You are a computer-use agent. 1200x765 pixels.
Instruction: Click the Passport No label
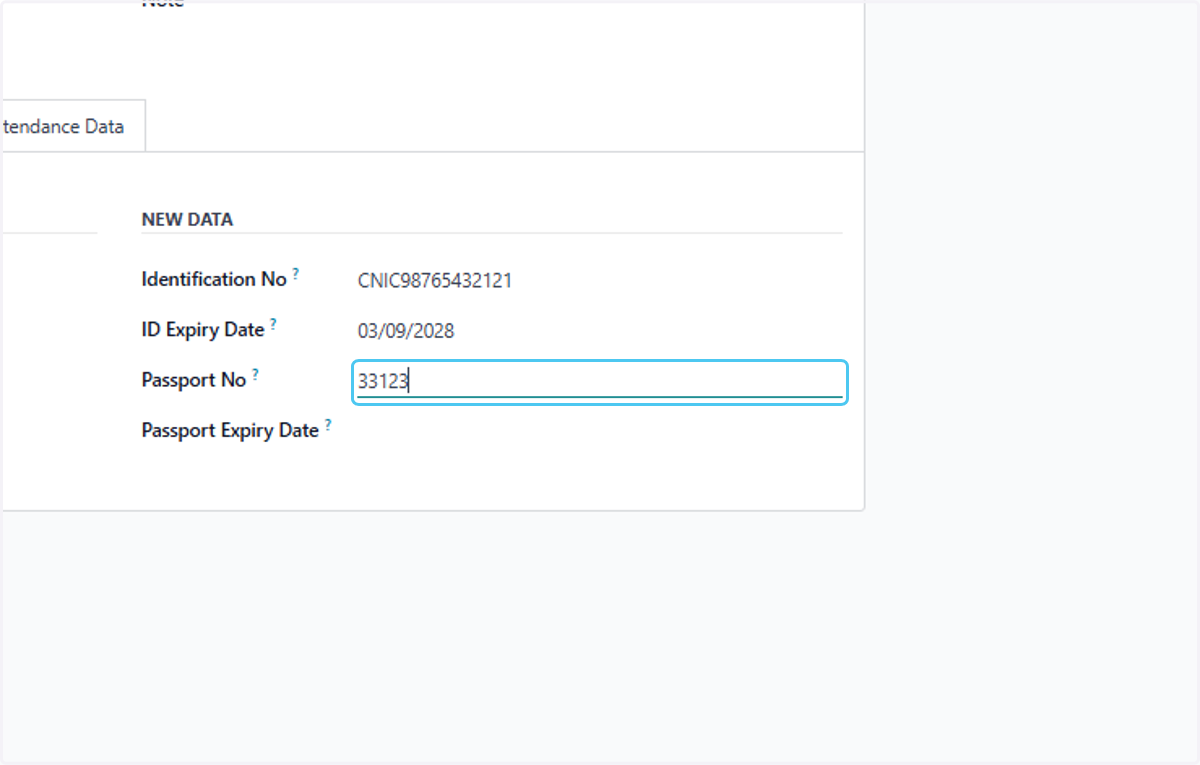point(194,380)
